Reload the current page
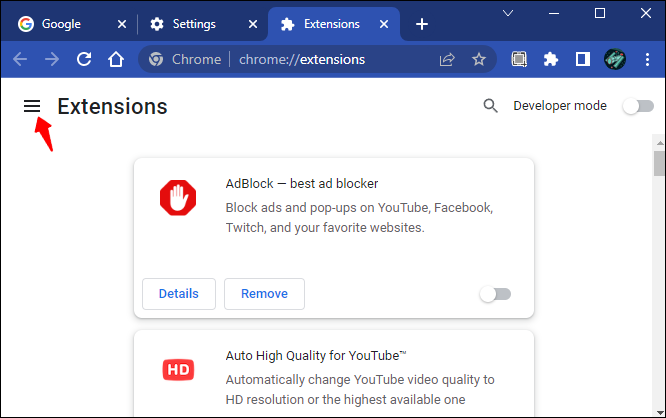 [x=84, y=59]
